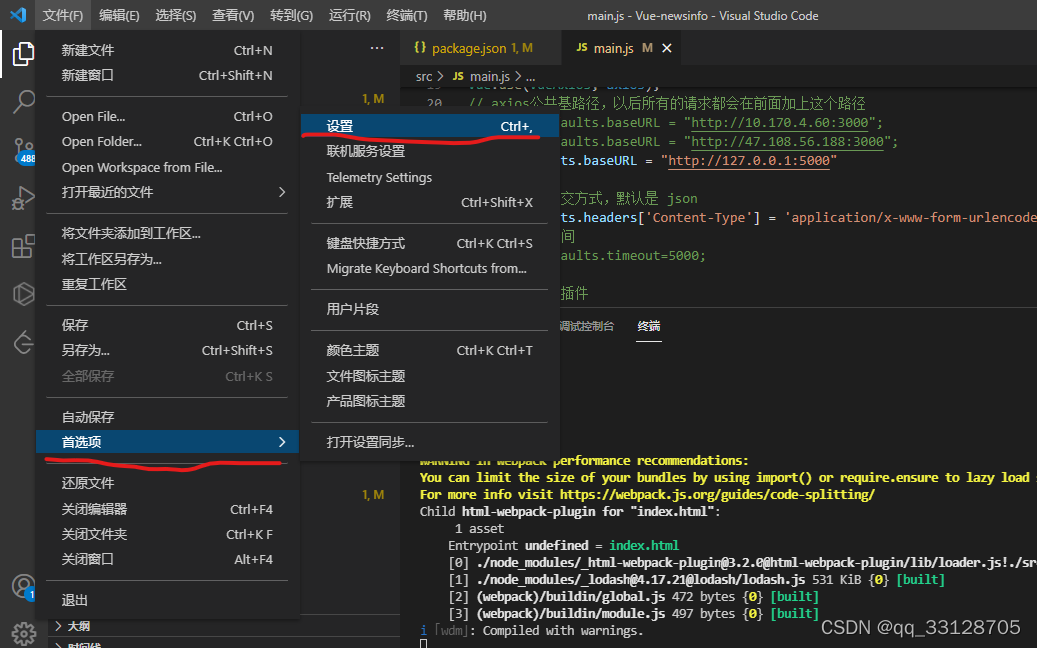Viewport: 1037px width, 648px height.
Task: Choose 新建窗口 from the File menu
Action: pyautogui.click(x=167, y=75)
